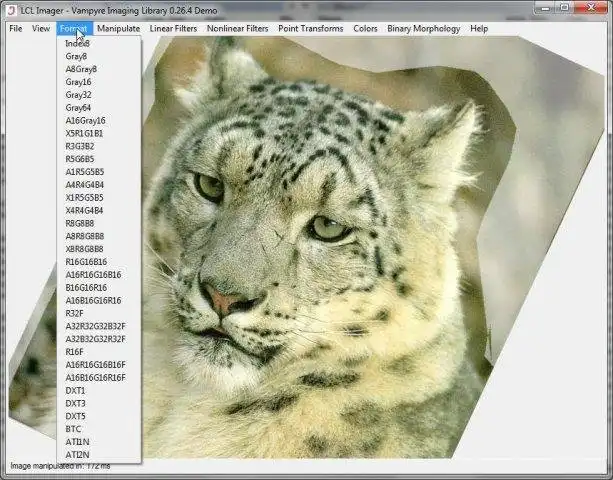Pick DXT5 compressed format
The width and height of the screenshot is (613, 480).
99,416
